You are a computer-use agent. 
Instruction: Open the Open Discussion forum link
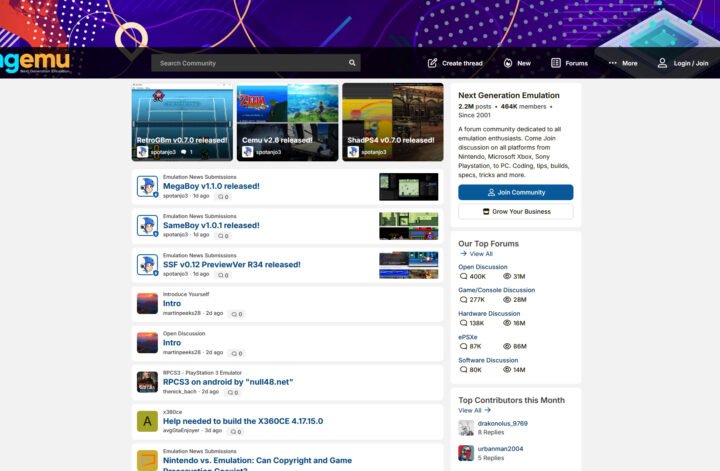tap(483, 267)
